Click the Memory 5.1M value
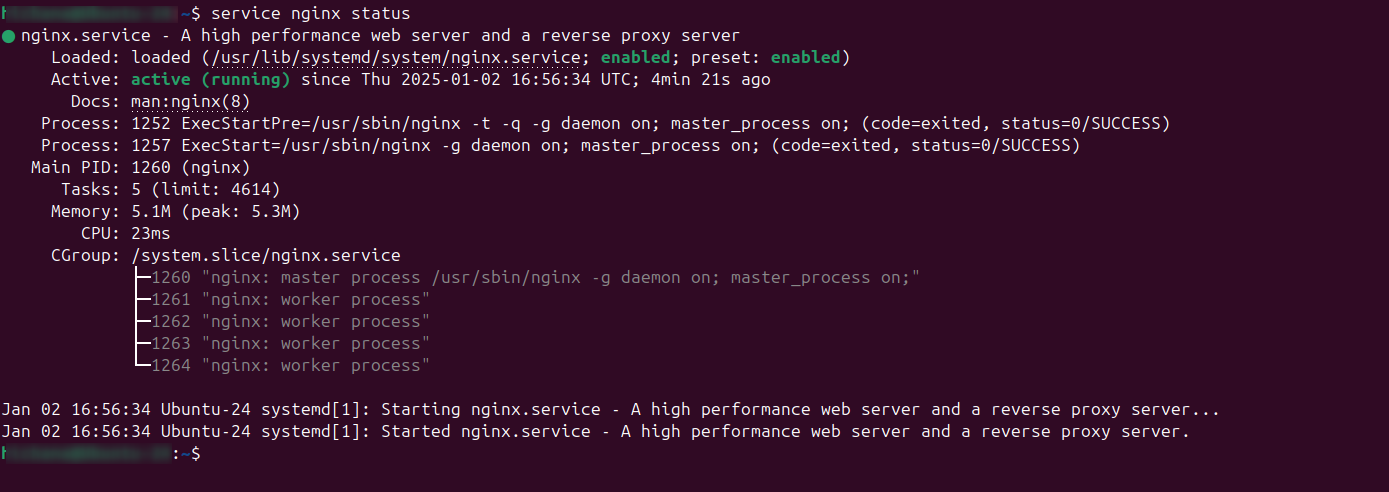Viewport: 1389px width, 492px height. (x=150, y=212)
